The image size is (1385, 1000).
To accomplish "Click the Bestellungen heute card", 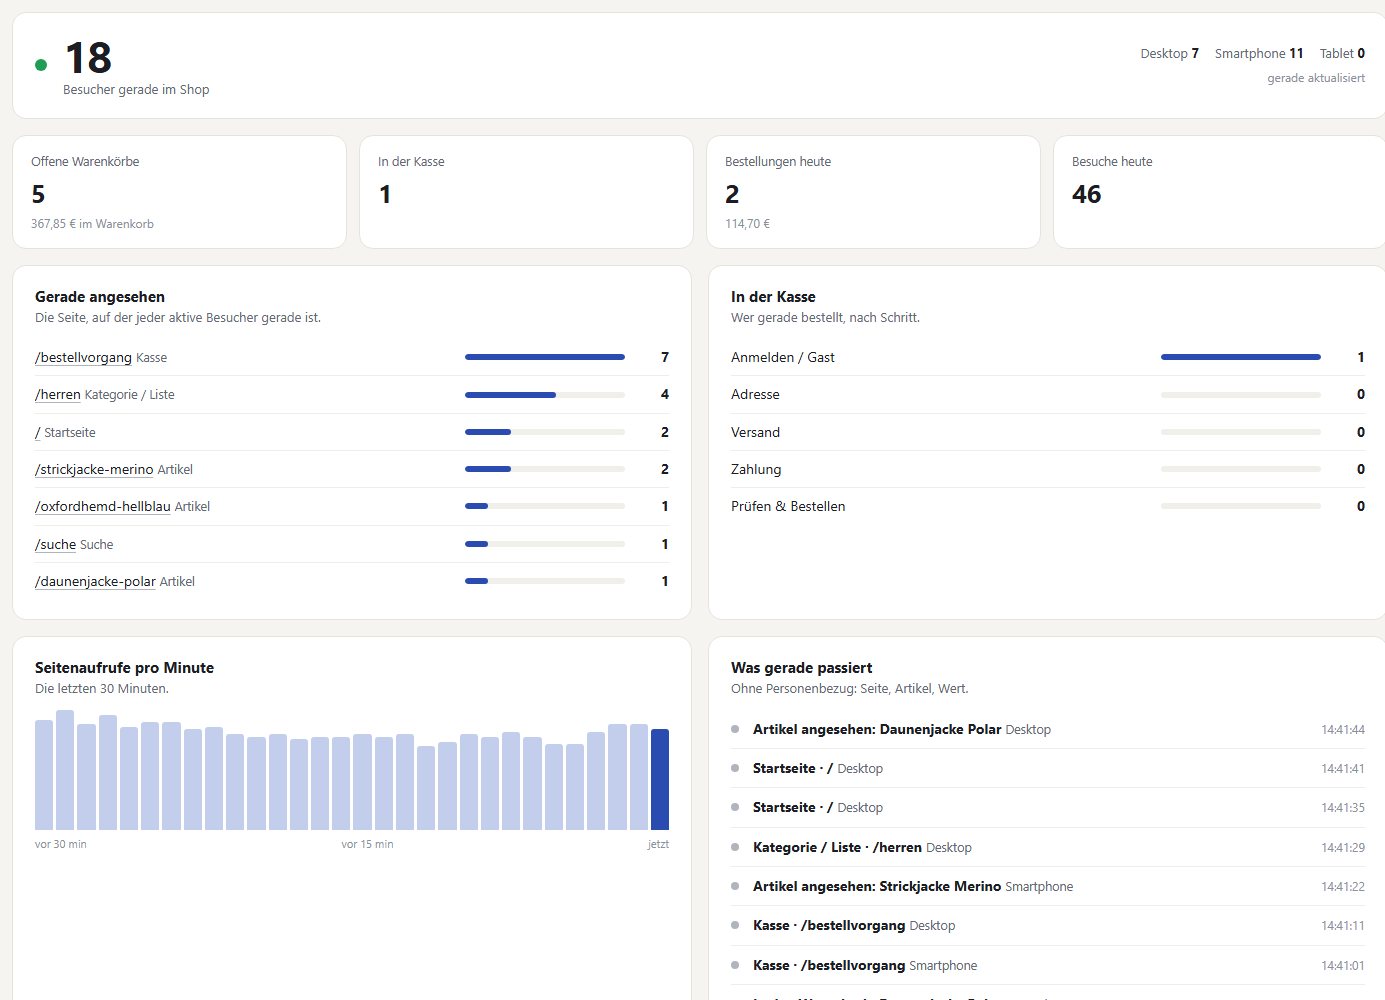I will tap(873, 192).
